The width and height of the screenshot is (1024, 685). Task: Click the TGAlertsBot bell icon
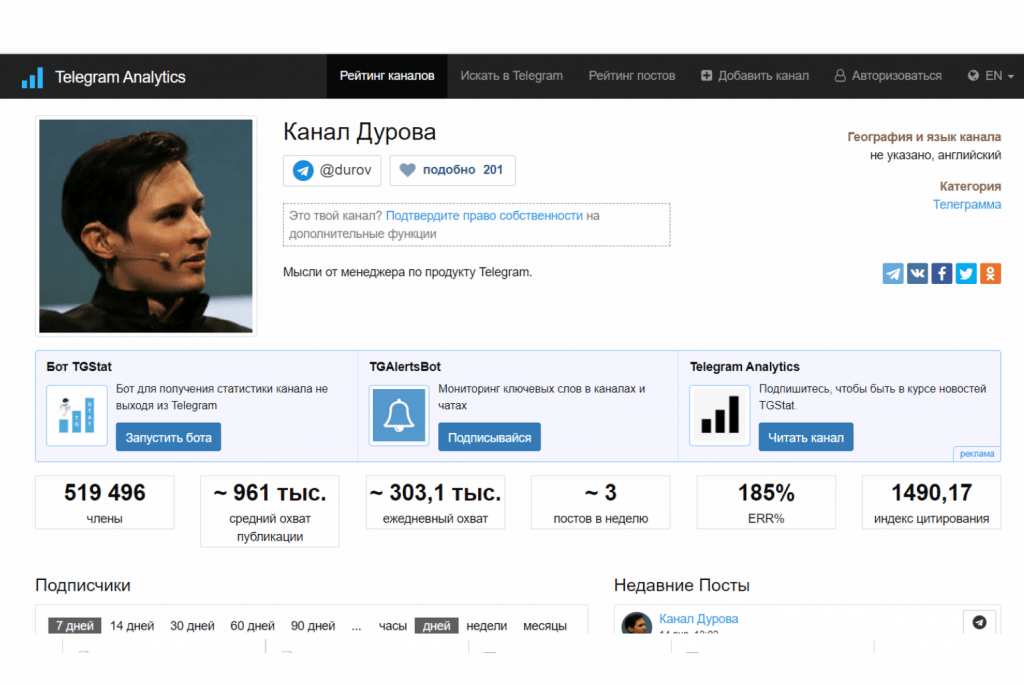398,415
